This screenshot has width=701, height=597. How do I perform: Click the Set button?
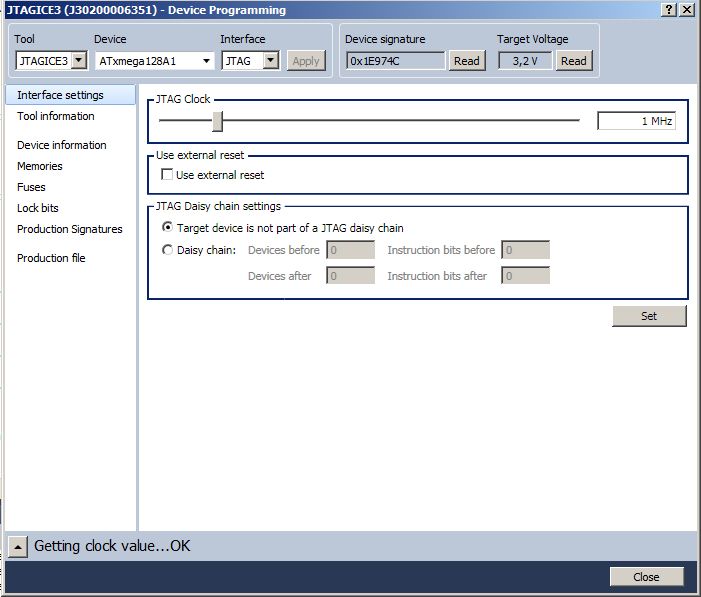click(x=649, y=316)
